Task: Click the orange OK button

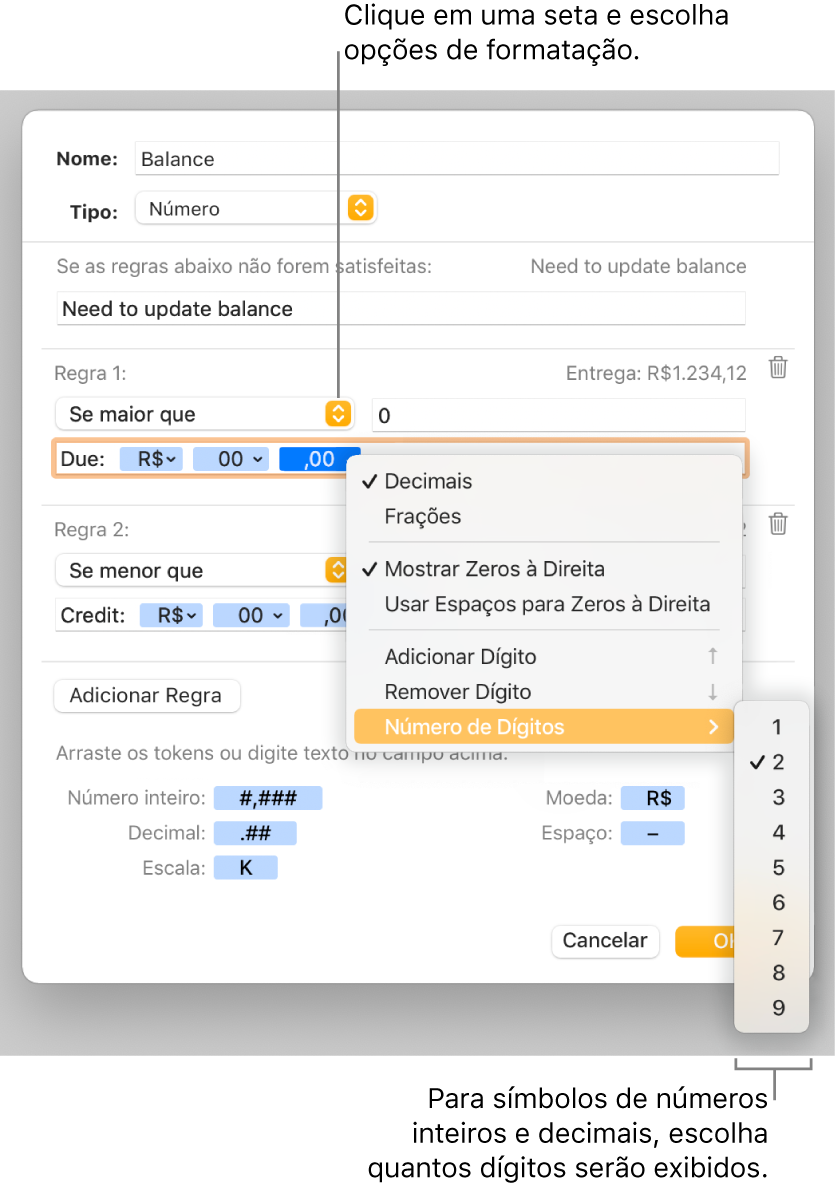Action: point(705,940)
